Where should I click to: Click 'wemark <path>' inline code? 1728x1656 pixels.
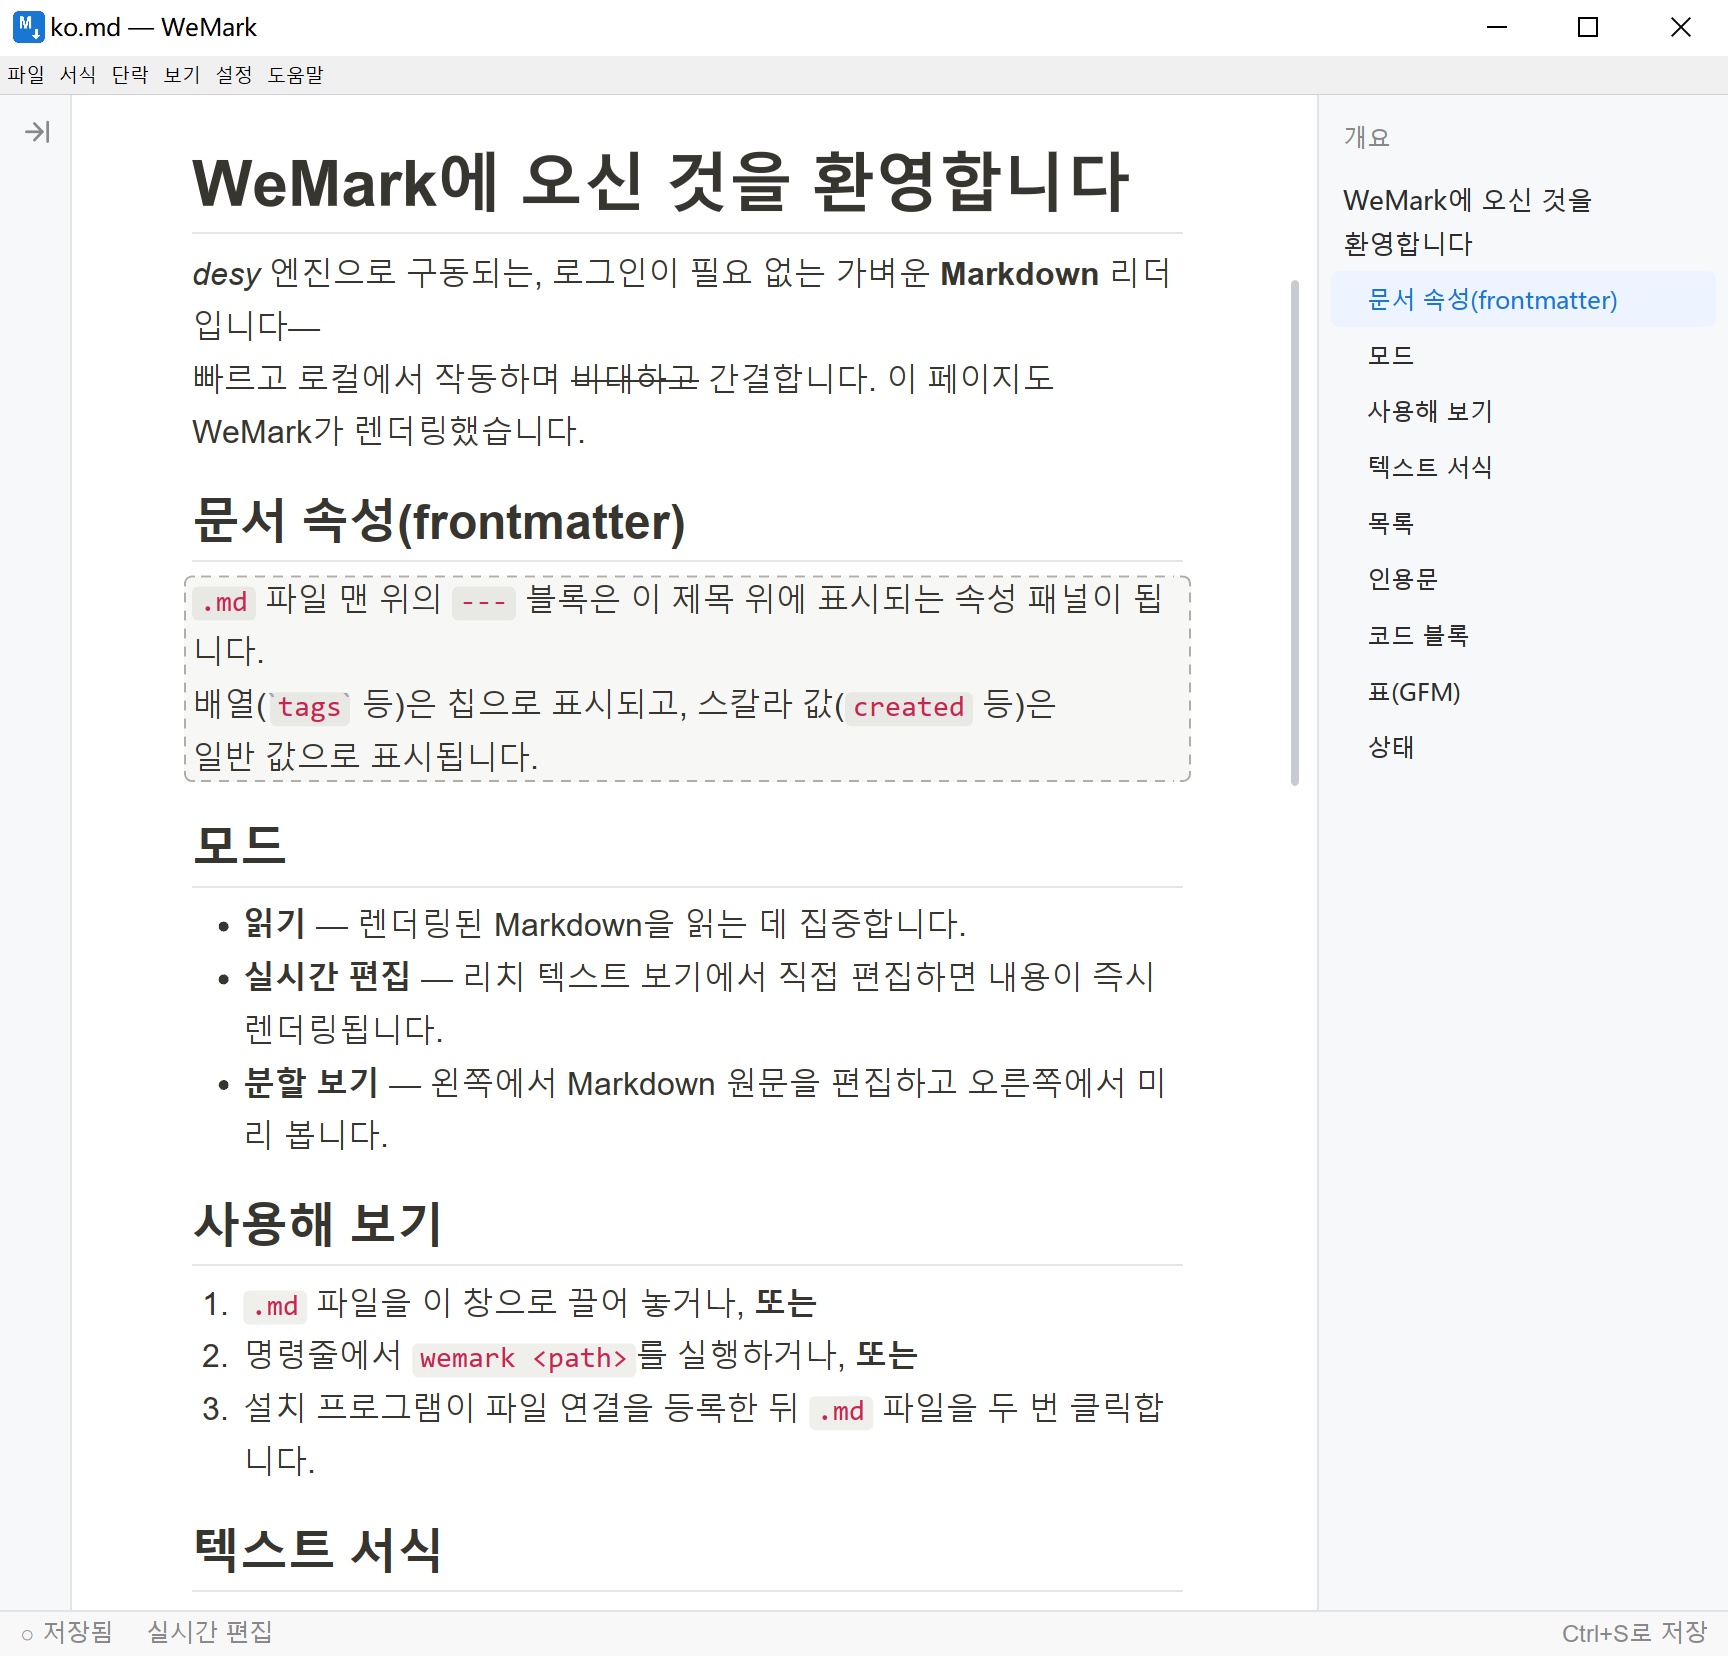click(523, 1358)
